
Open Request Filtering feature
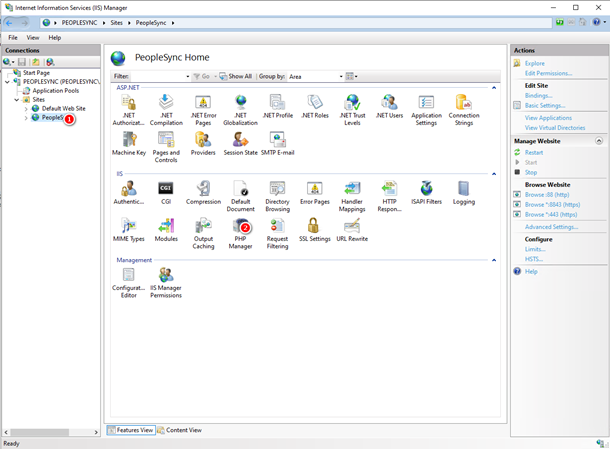277,233
